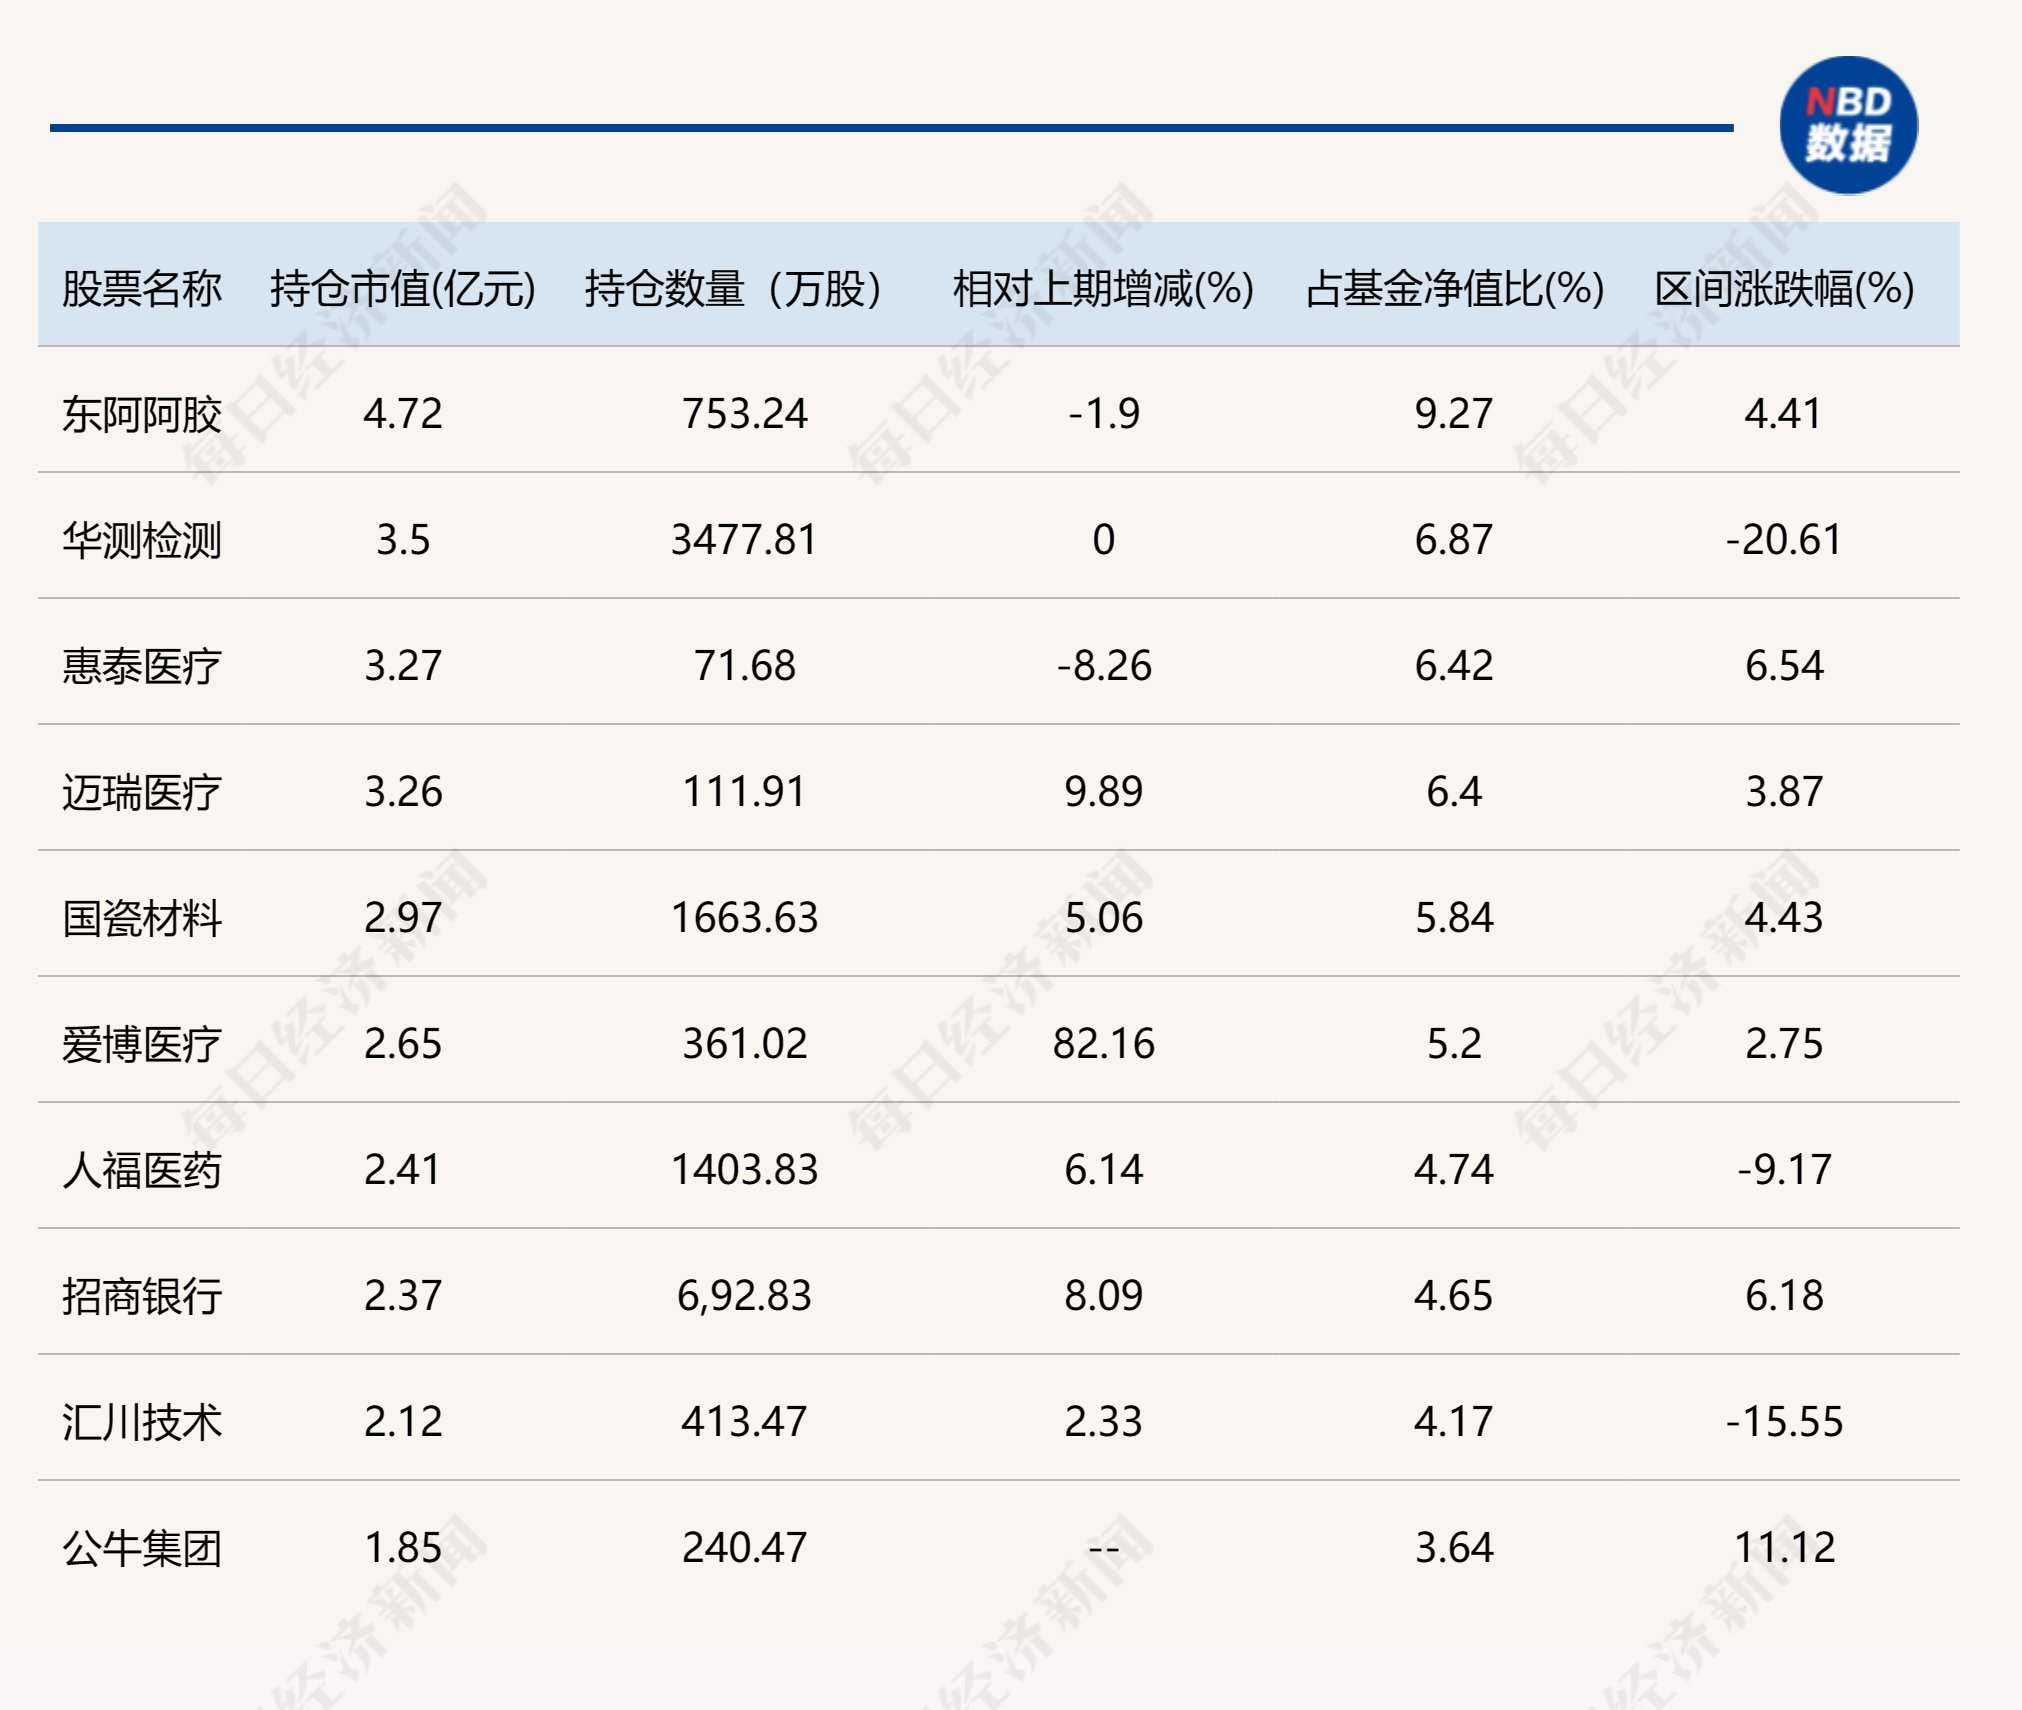
Task: Click the 持仓市值(亿元) column header
Action: pos(403,288)
